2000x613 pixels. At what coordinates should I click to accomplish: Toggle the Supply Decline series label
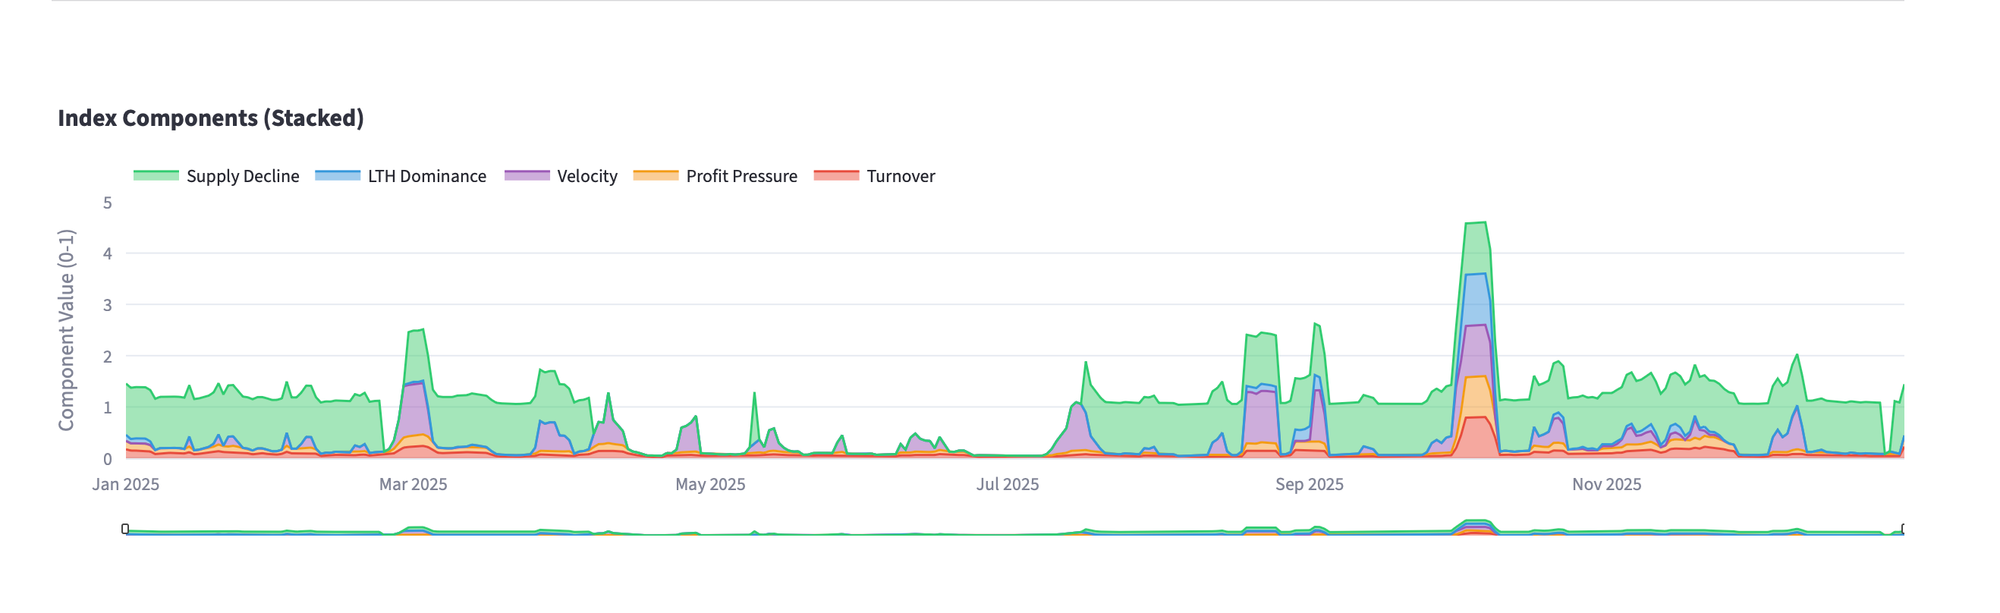(242, 176)
